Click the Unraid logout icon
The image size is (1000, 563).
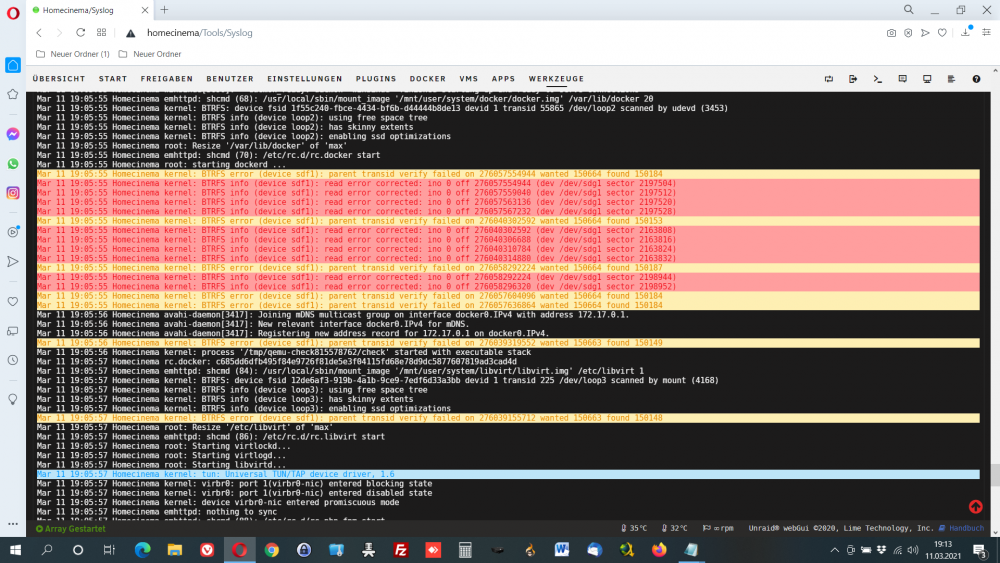tap(853, 79)
